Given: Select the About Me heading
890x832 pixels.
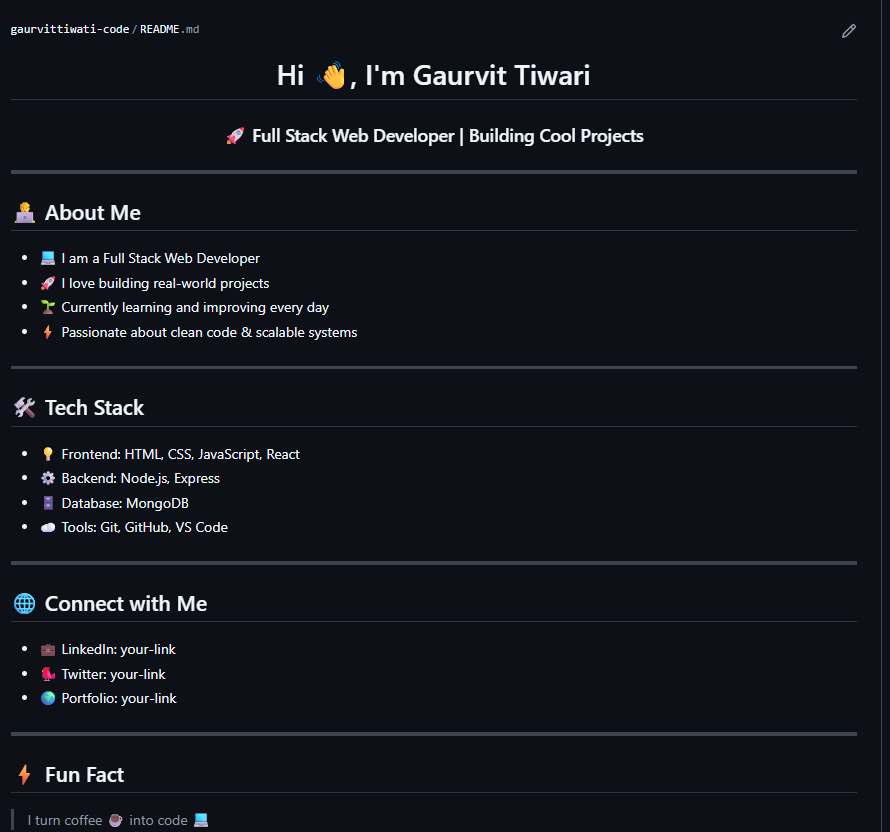Looking at the screenshot, I should click(x=93, y=213).
